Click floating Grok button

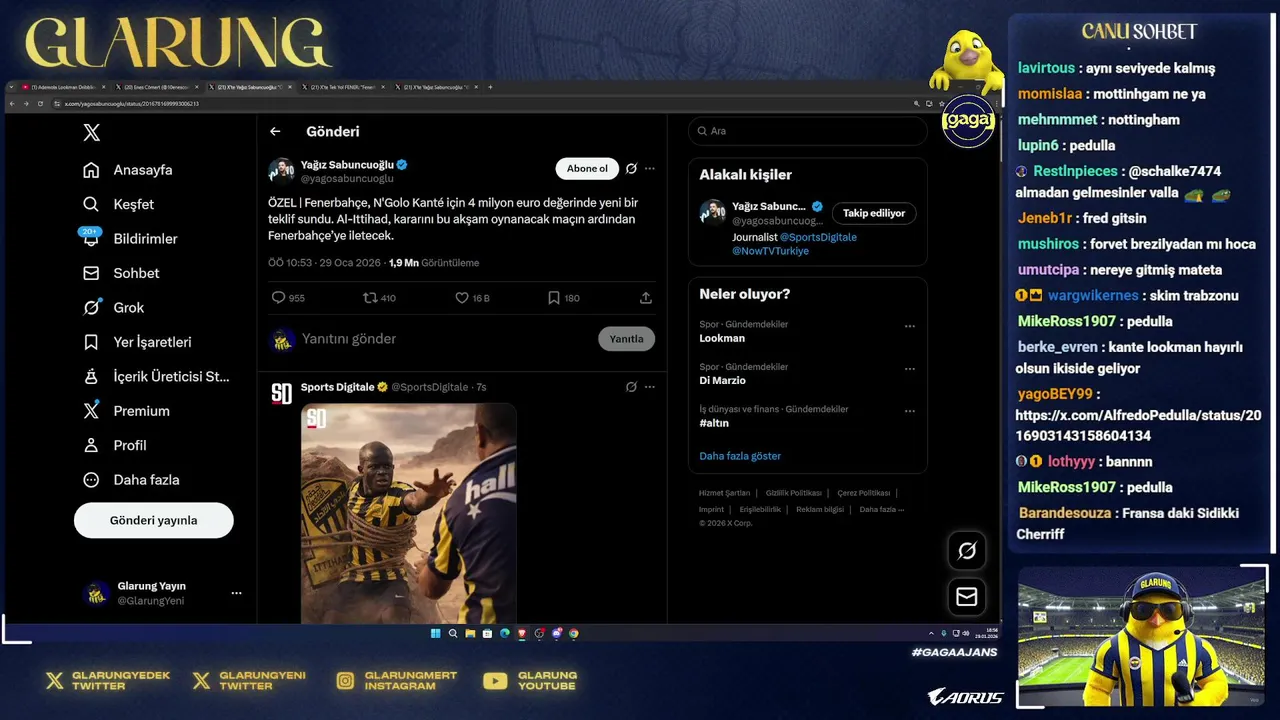pos(967,550)
